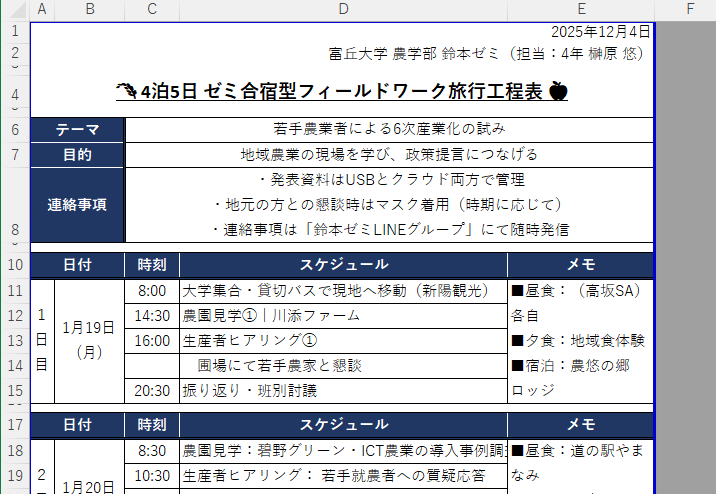Click the 連絡事項 label cell

click(x=77, y=205)
